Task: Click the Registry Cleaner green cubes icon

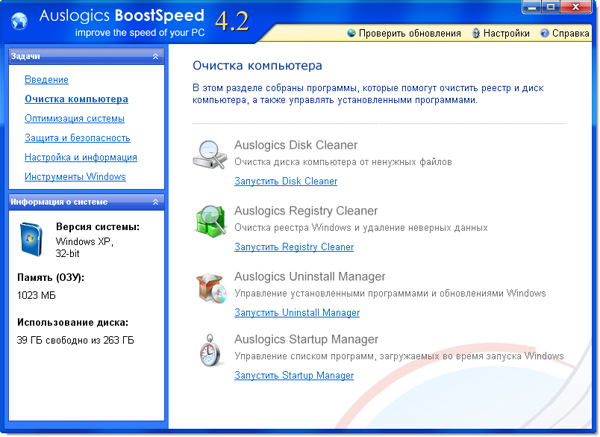Action: pyautogui.click(x=210, y=221)
